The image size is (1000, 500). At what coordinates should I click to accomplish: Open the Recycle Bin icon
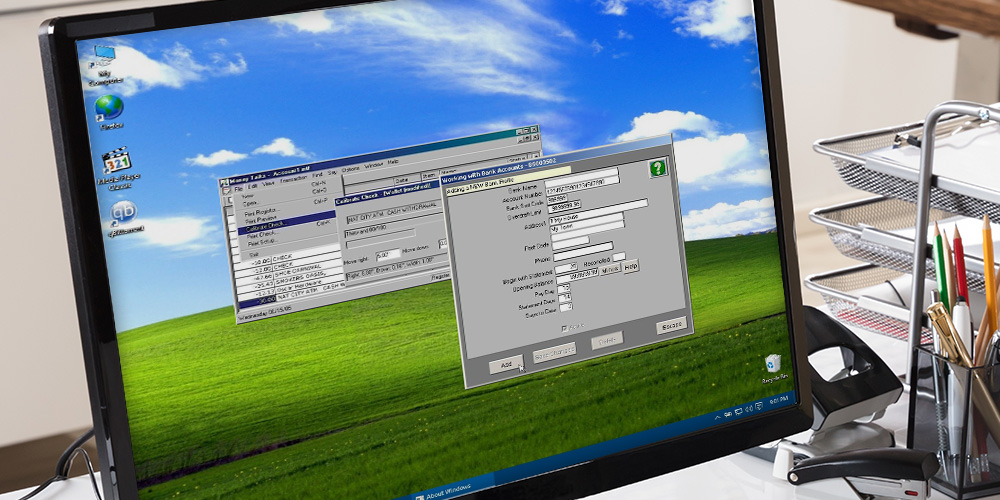(x=774, y=369)
